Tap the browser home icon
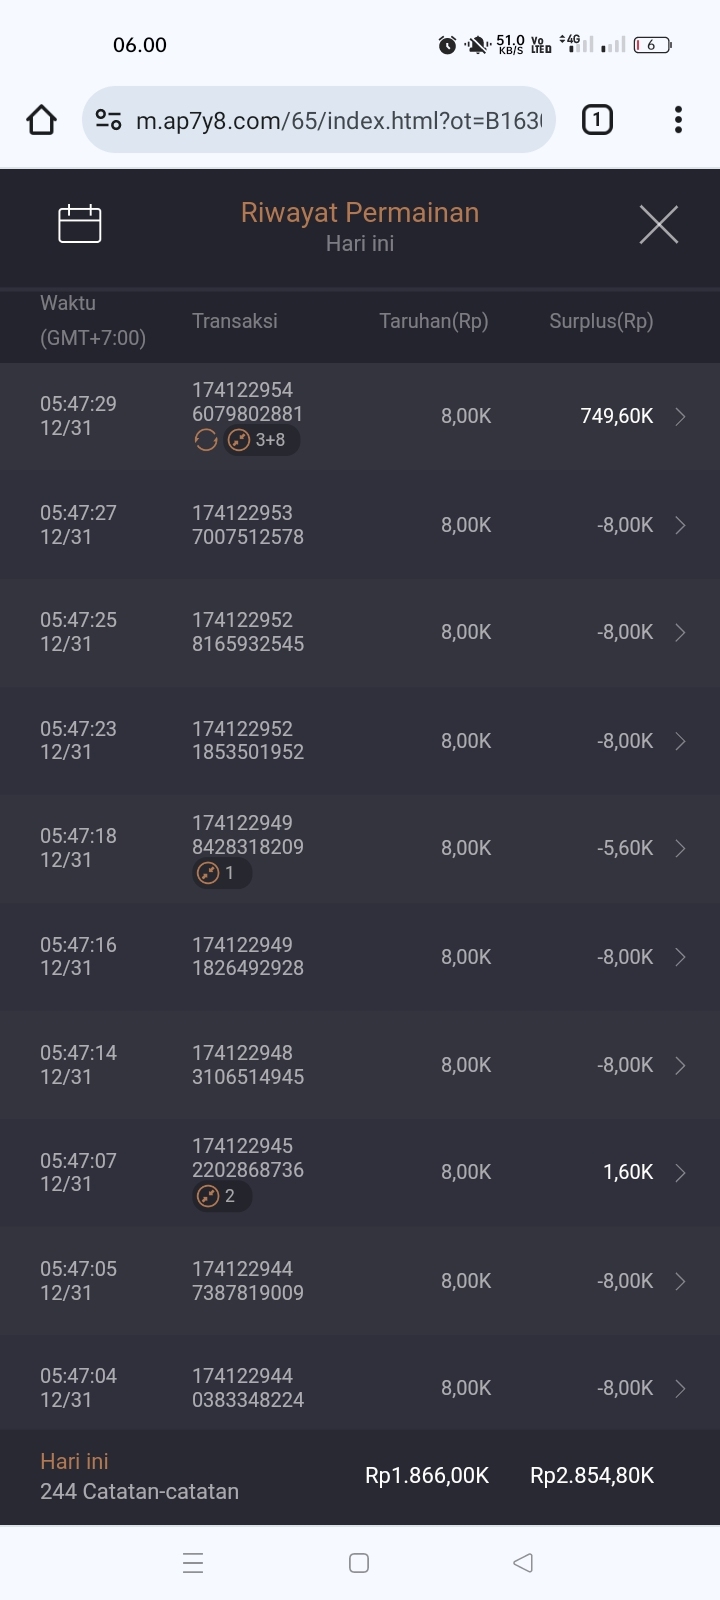Viewport: 720px width, 1600px height. pos(41,120)
